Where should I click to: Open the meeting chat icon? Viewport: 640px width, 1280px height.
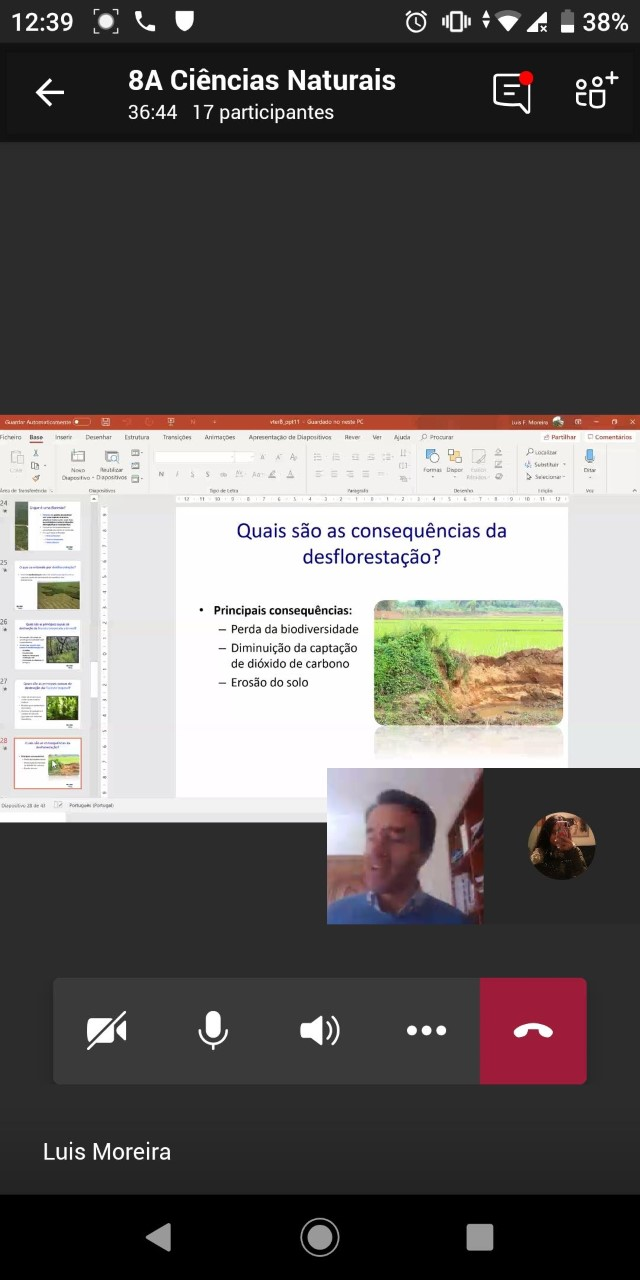point(512,93)
